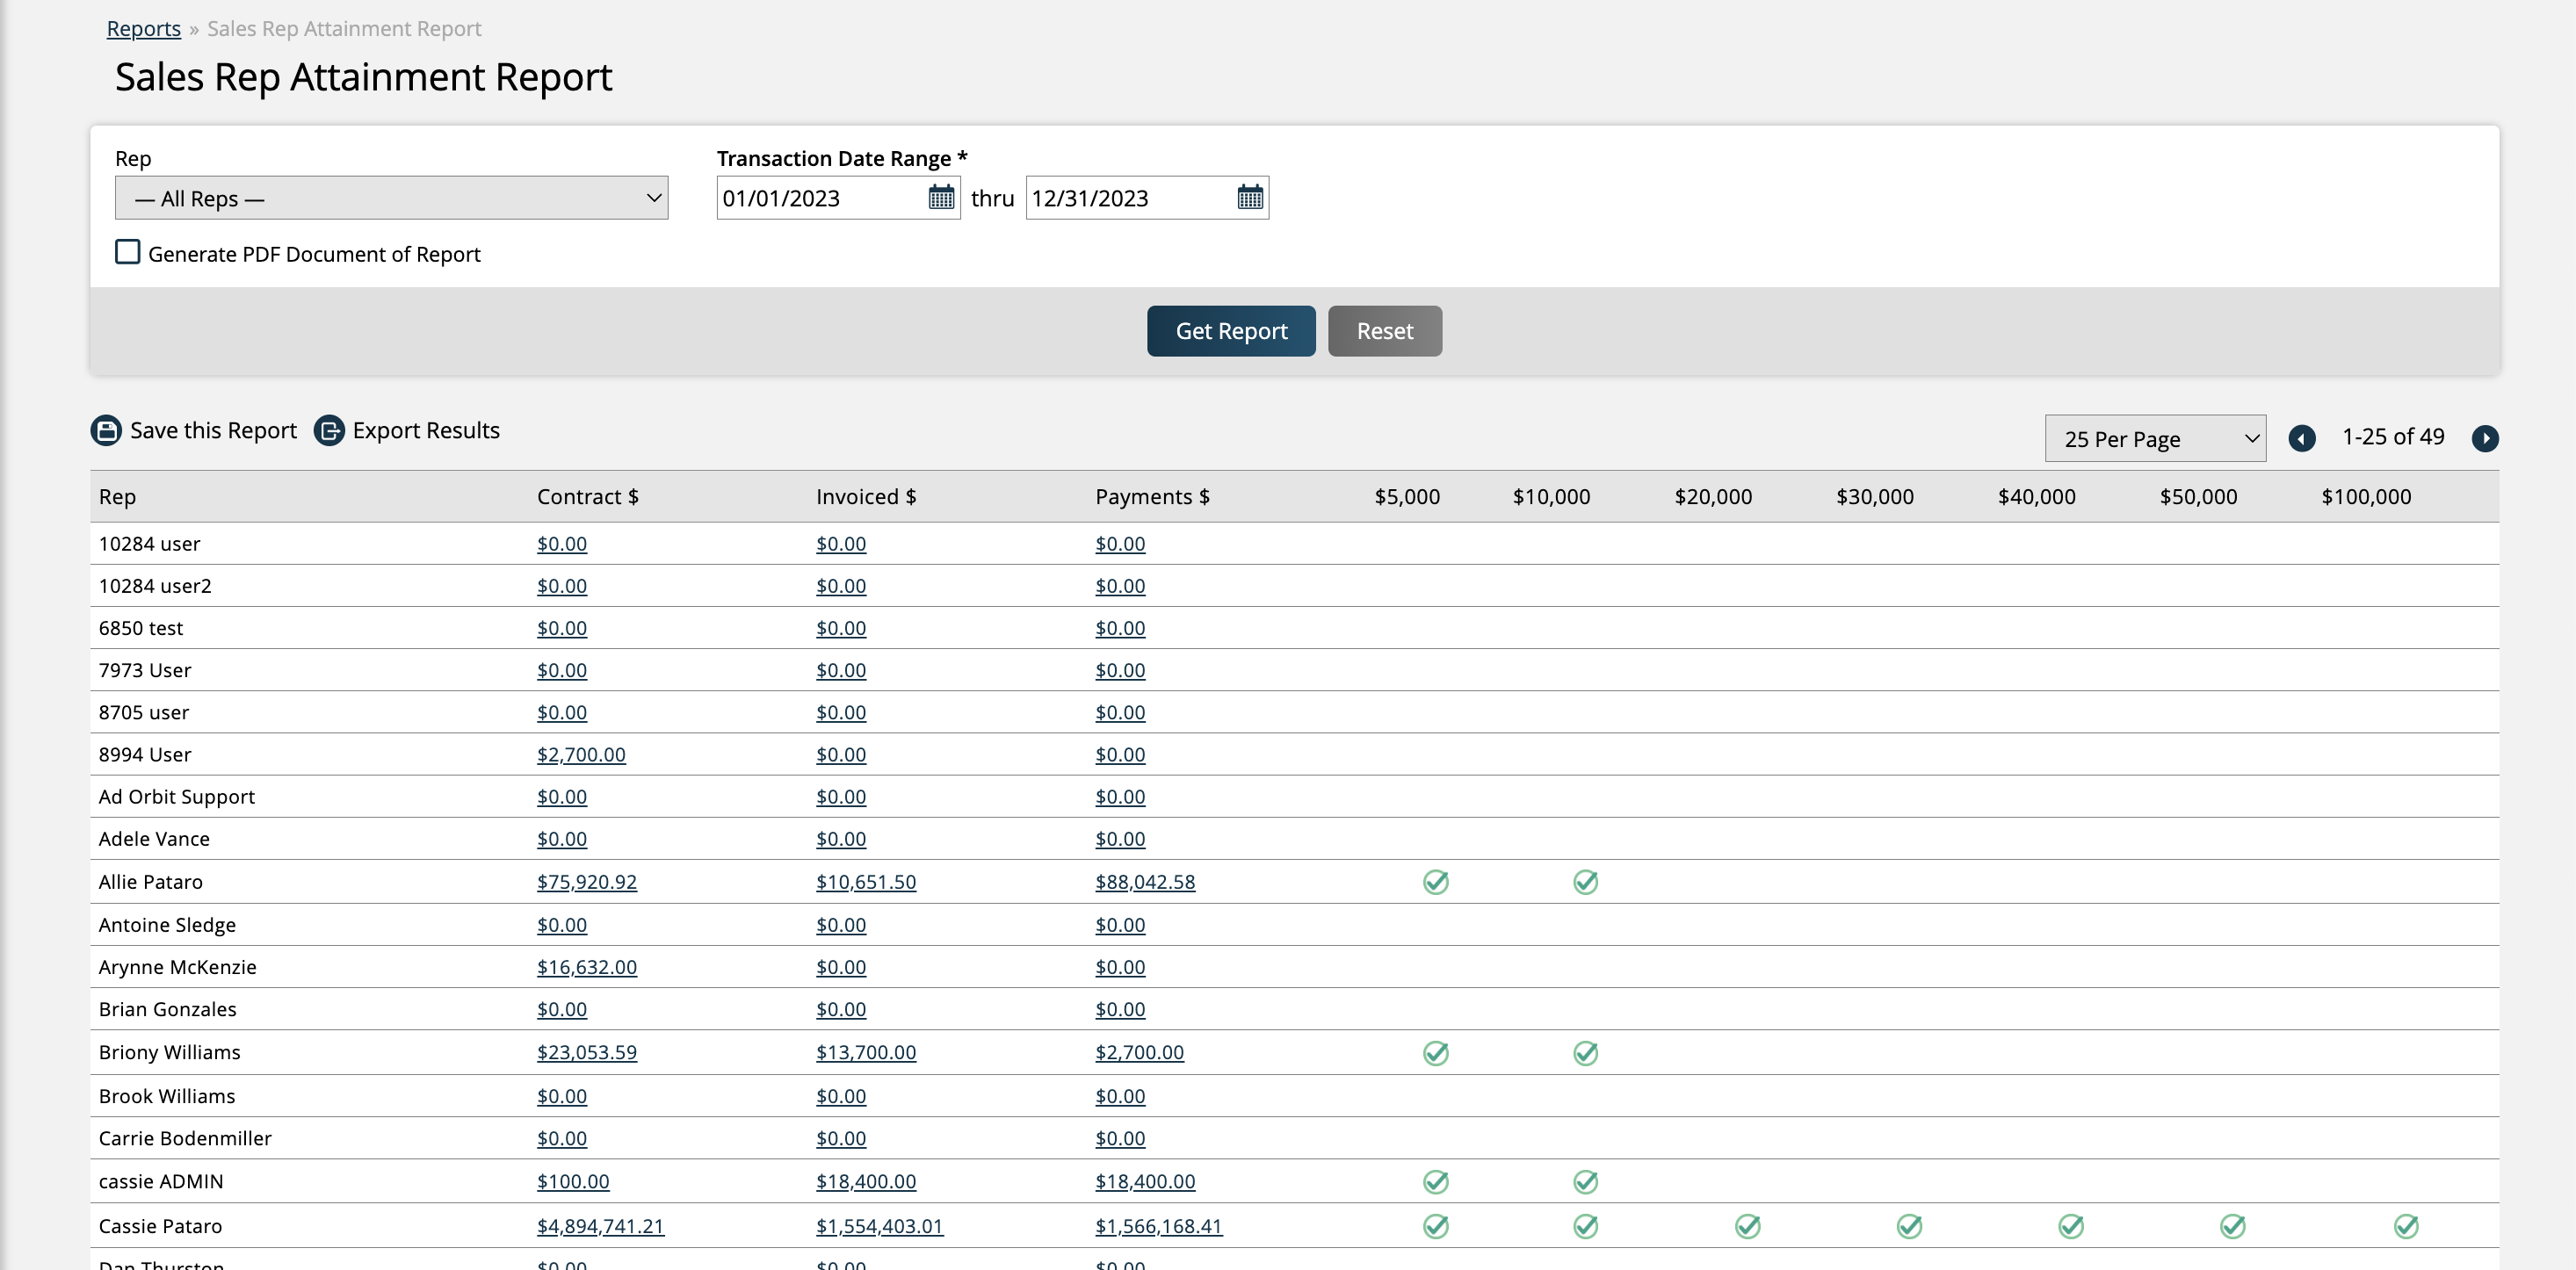The height and width of the screenshot is (1270, 2576).
Task: Open 8994 User's contract $2,700.00 link
Action: 580,755
